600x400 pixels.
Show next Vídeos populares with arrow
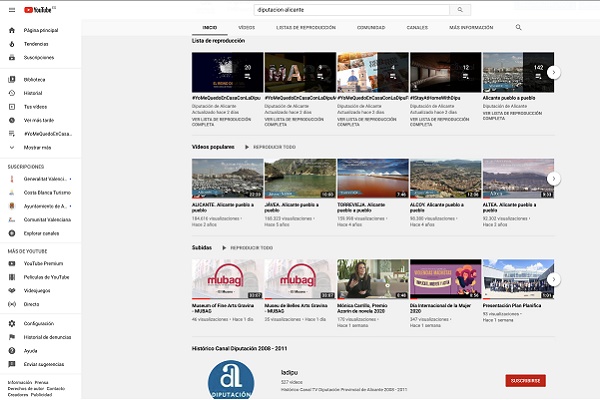[554, 179]
